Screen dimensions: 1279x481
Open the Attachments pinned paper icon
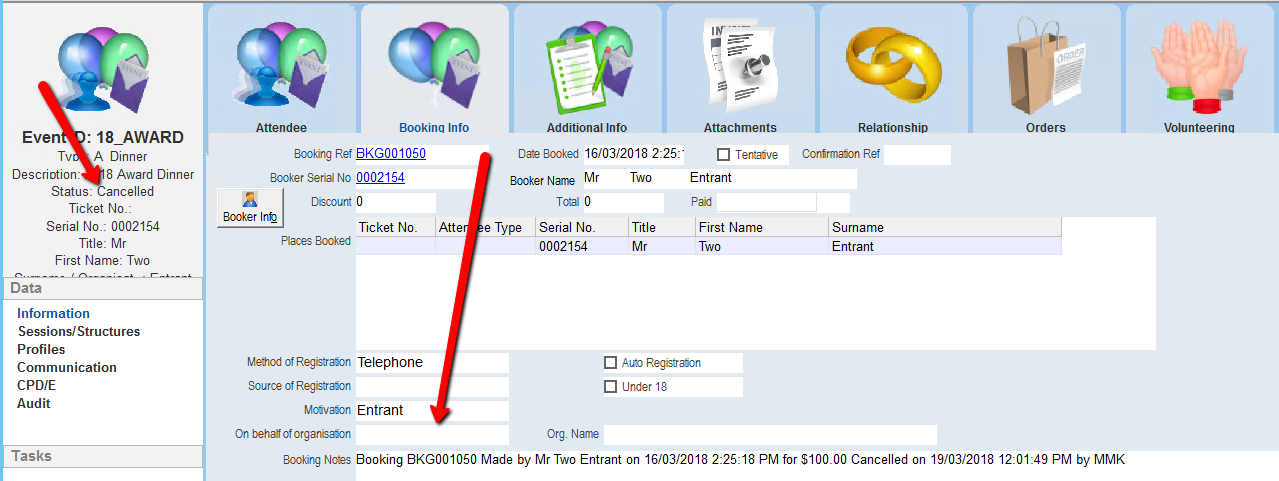pyautogui.click(x=740, y=64)
